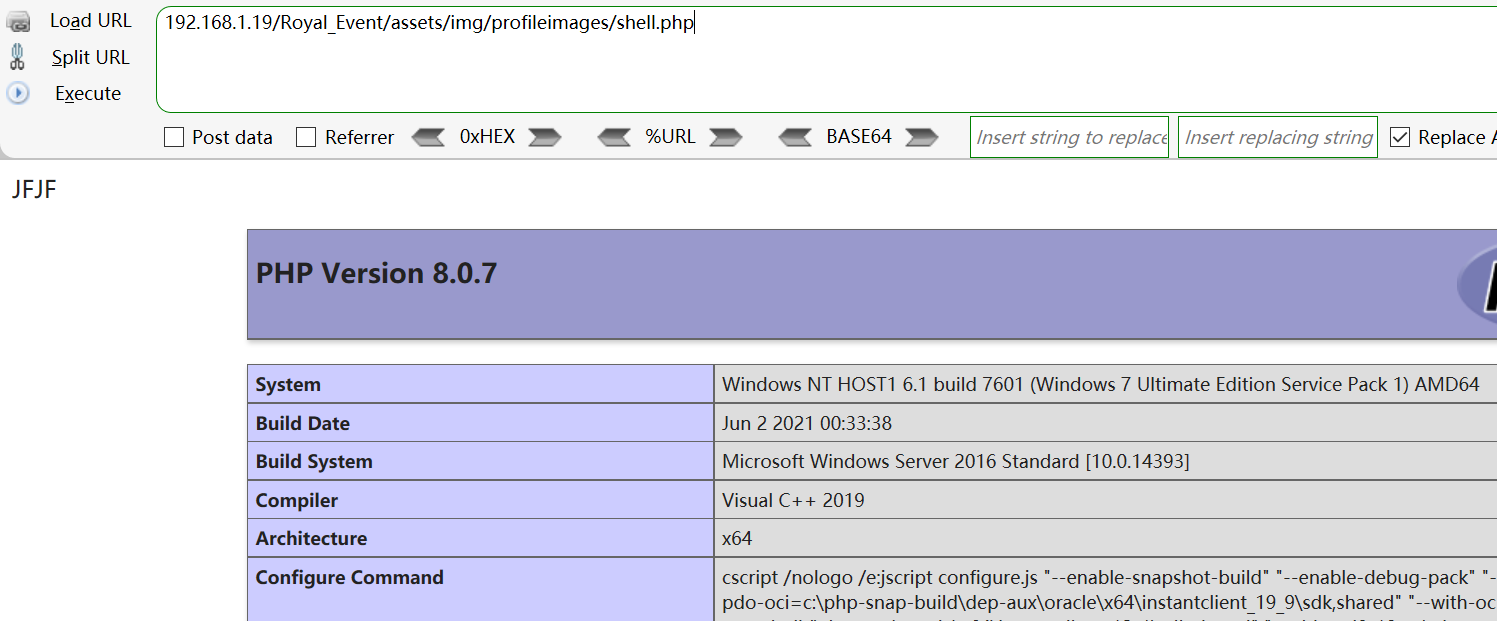Enable the Post data checkbox

point(174,137)
